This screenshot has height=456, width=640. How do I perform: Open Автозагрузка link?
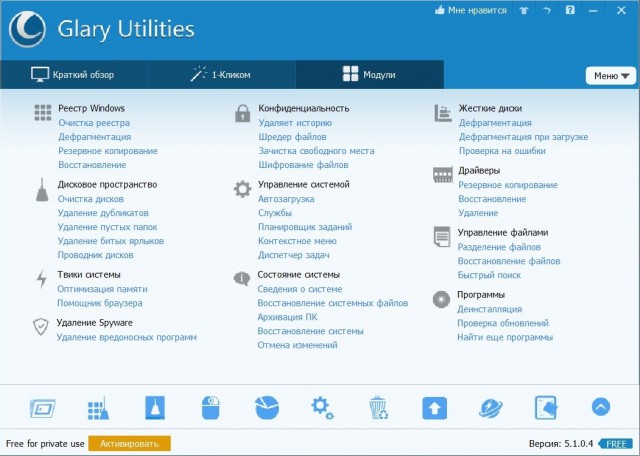(286, 199)
